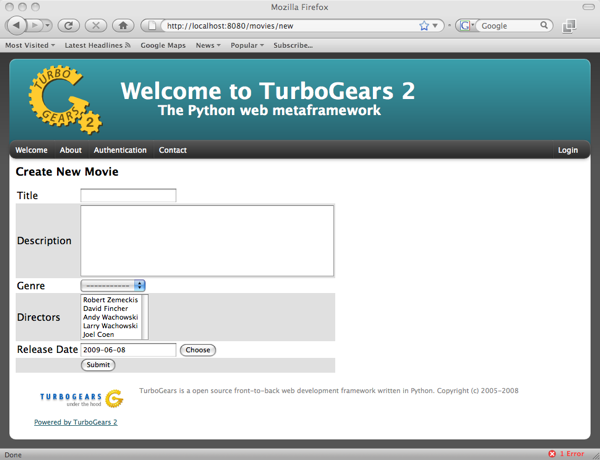This screenshot has height=460, width=600.
Task: Click the Directors list scrollbar
Action: tap(145, 317)
